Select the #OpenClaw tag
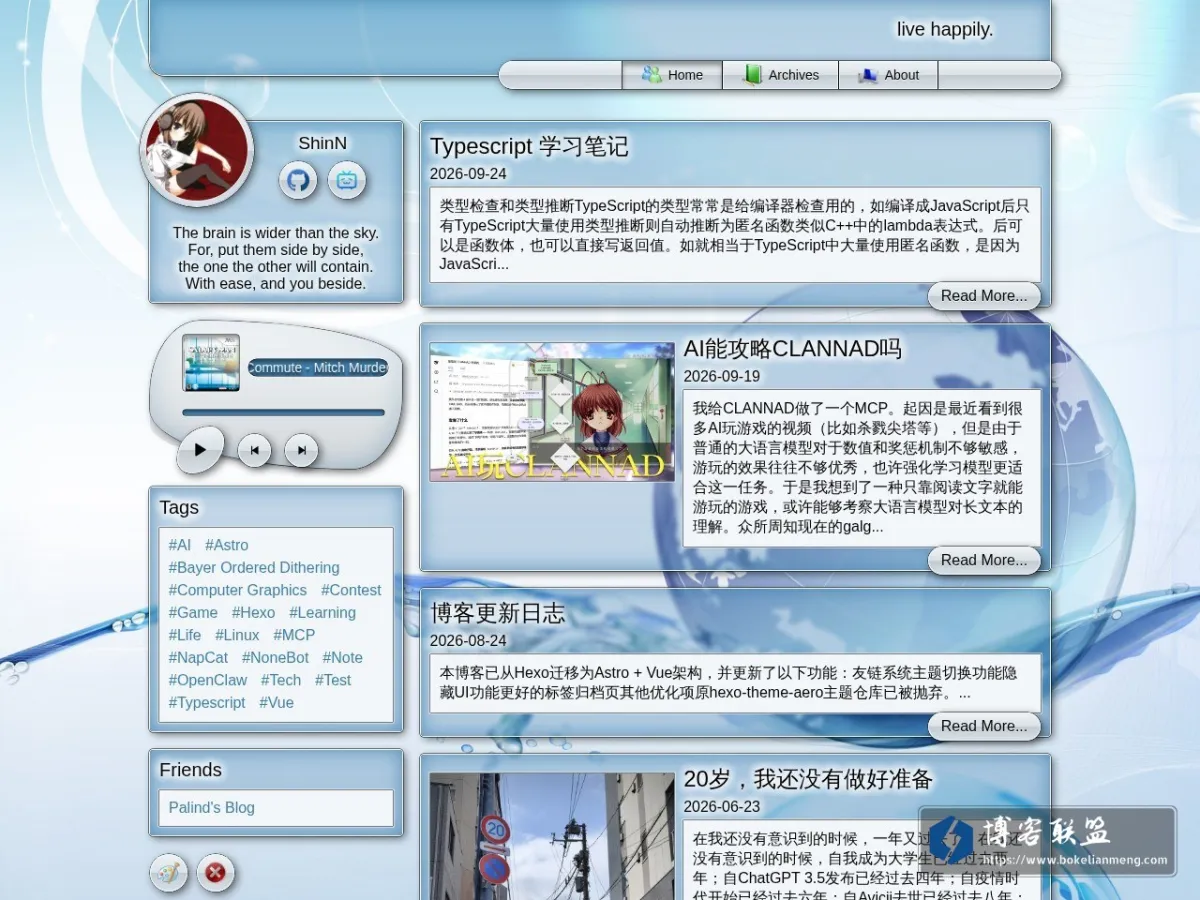The width and height of the screenshot is (1200, 900). [208, 680]
